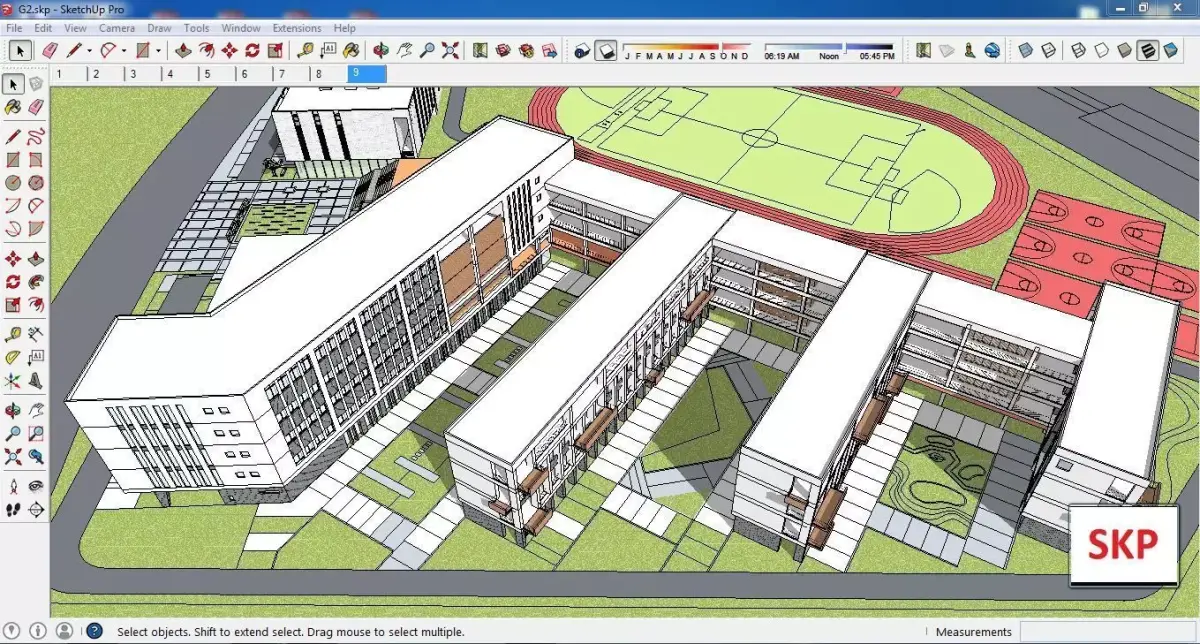Click the '05:45 PM' time label
This screenshot has width=1200, height=644.
(877, 57)
